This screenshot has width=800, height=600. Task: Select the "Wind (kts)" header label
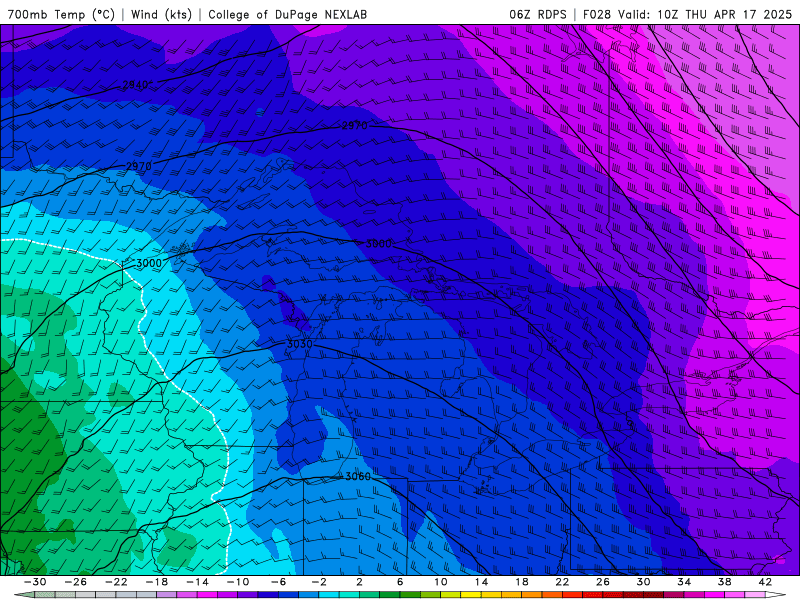pos(161,14)
